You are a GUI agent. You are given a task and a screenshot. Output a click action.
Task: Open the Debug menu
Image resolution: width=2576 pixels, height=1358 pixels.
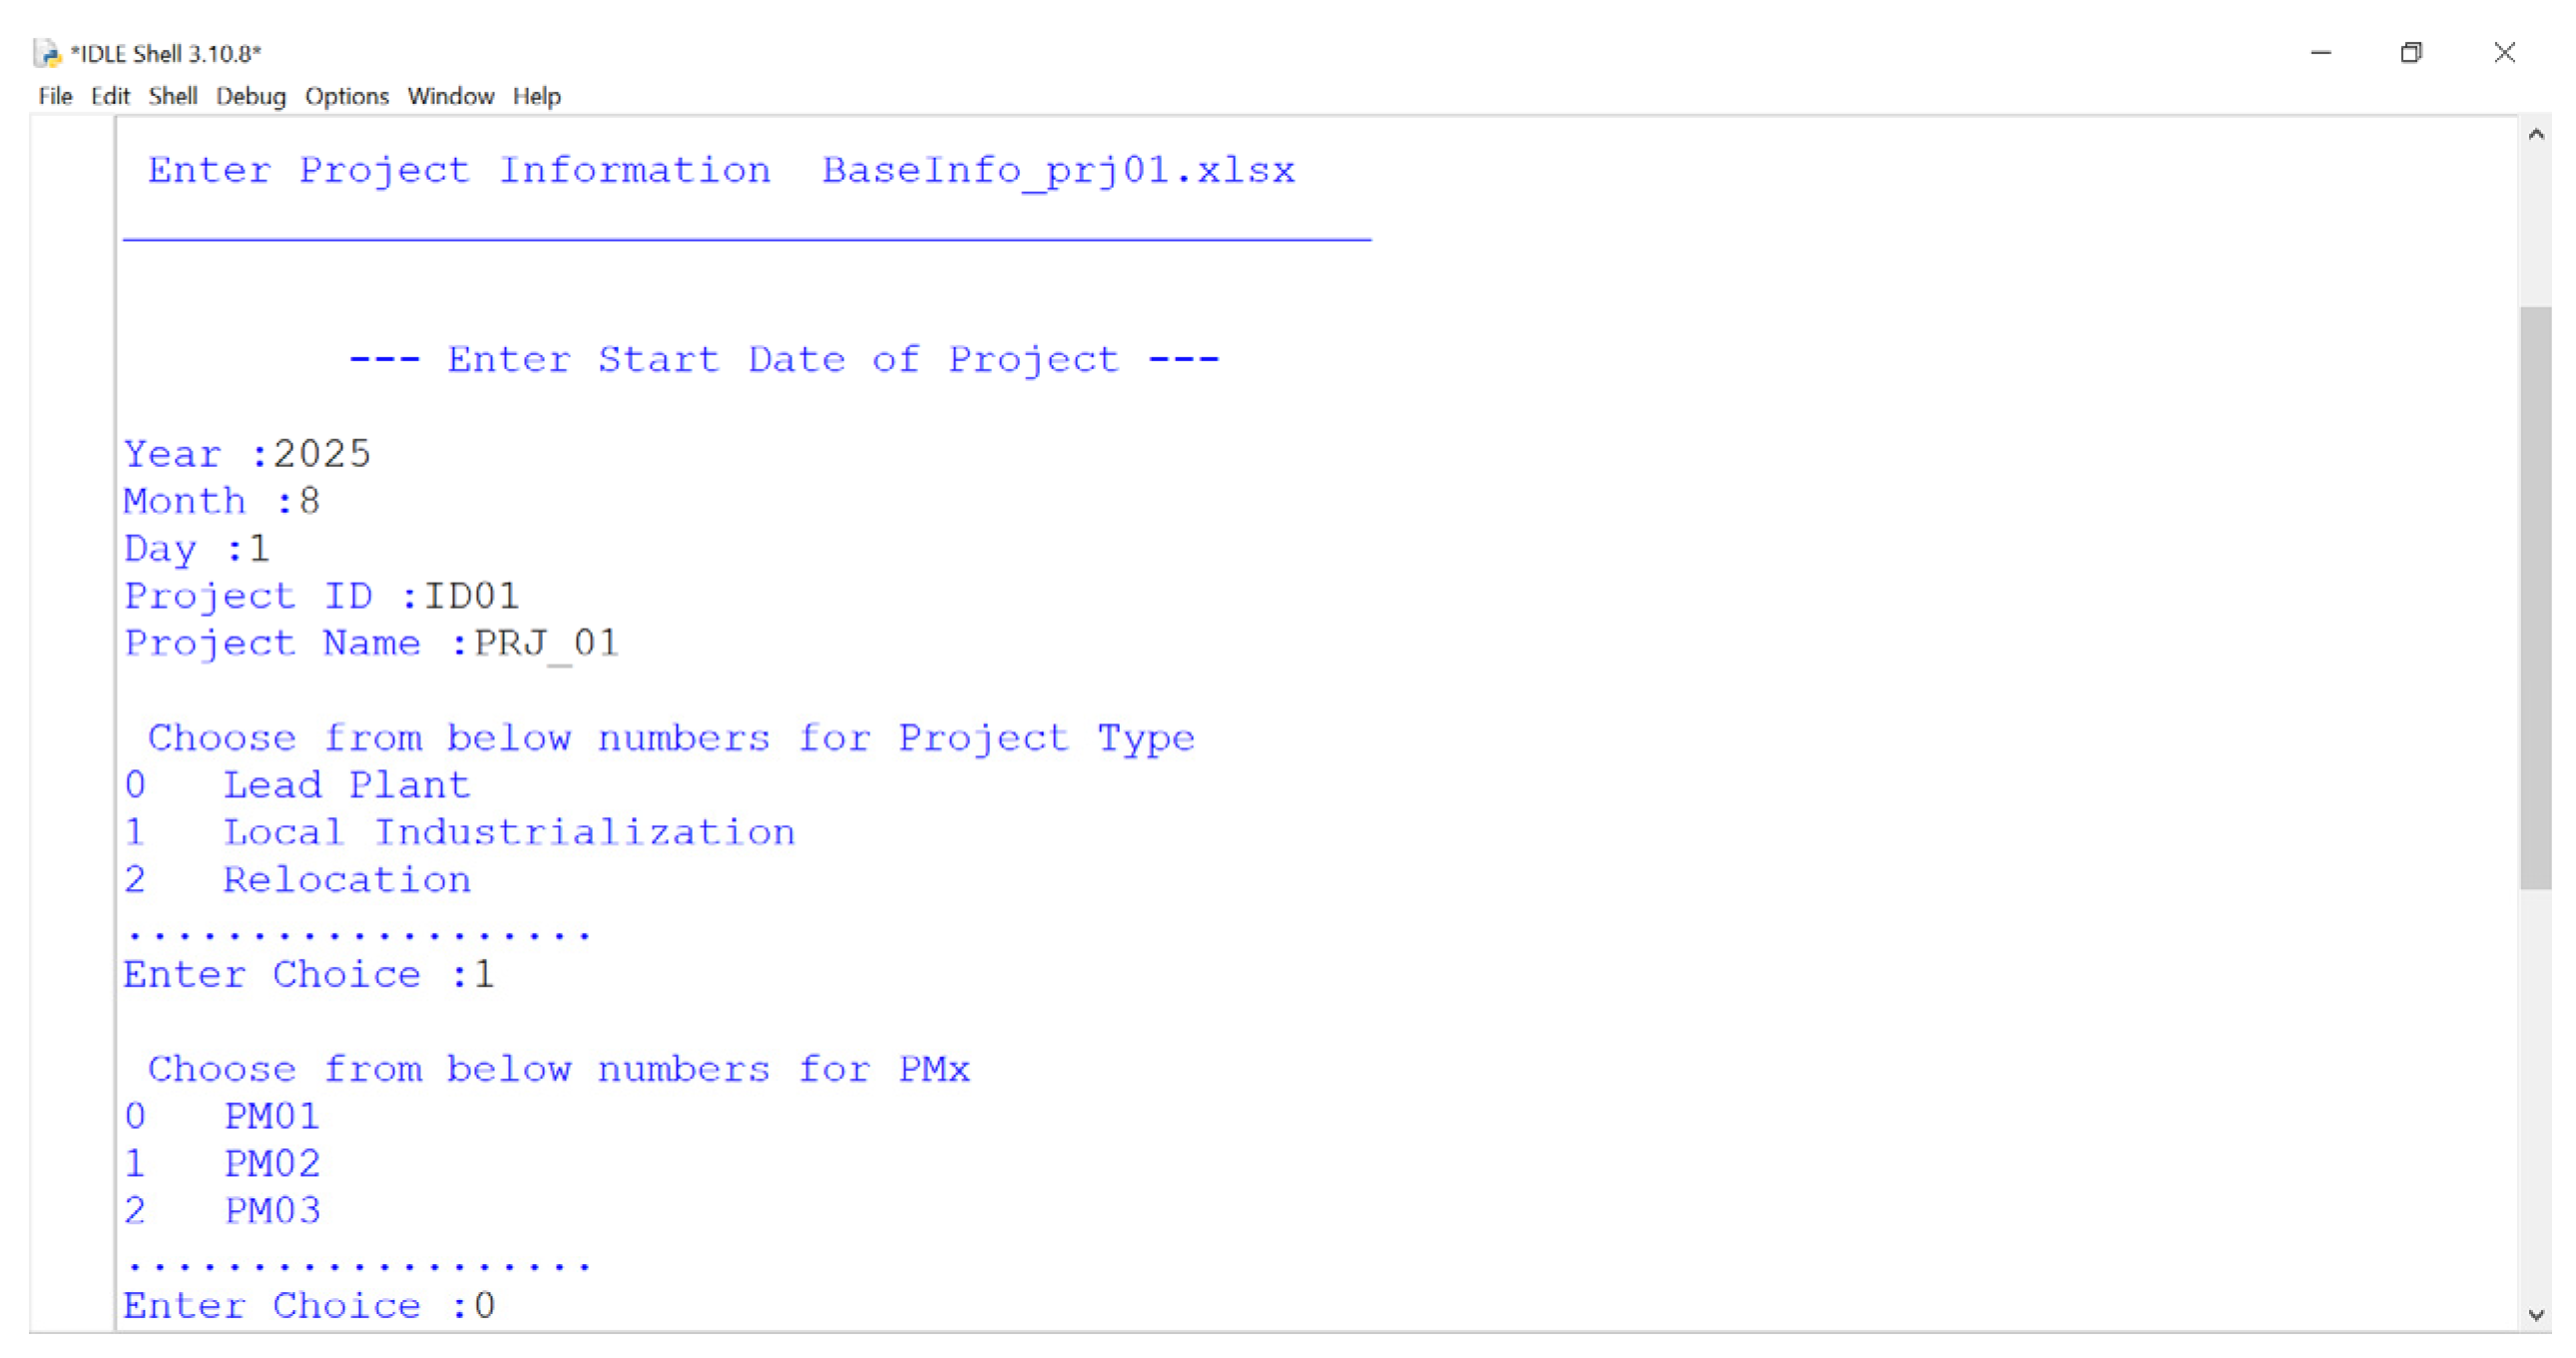point(251,96)
